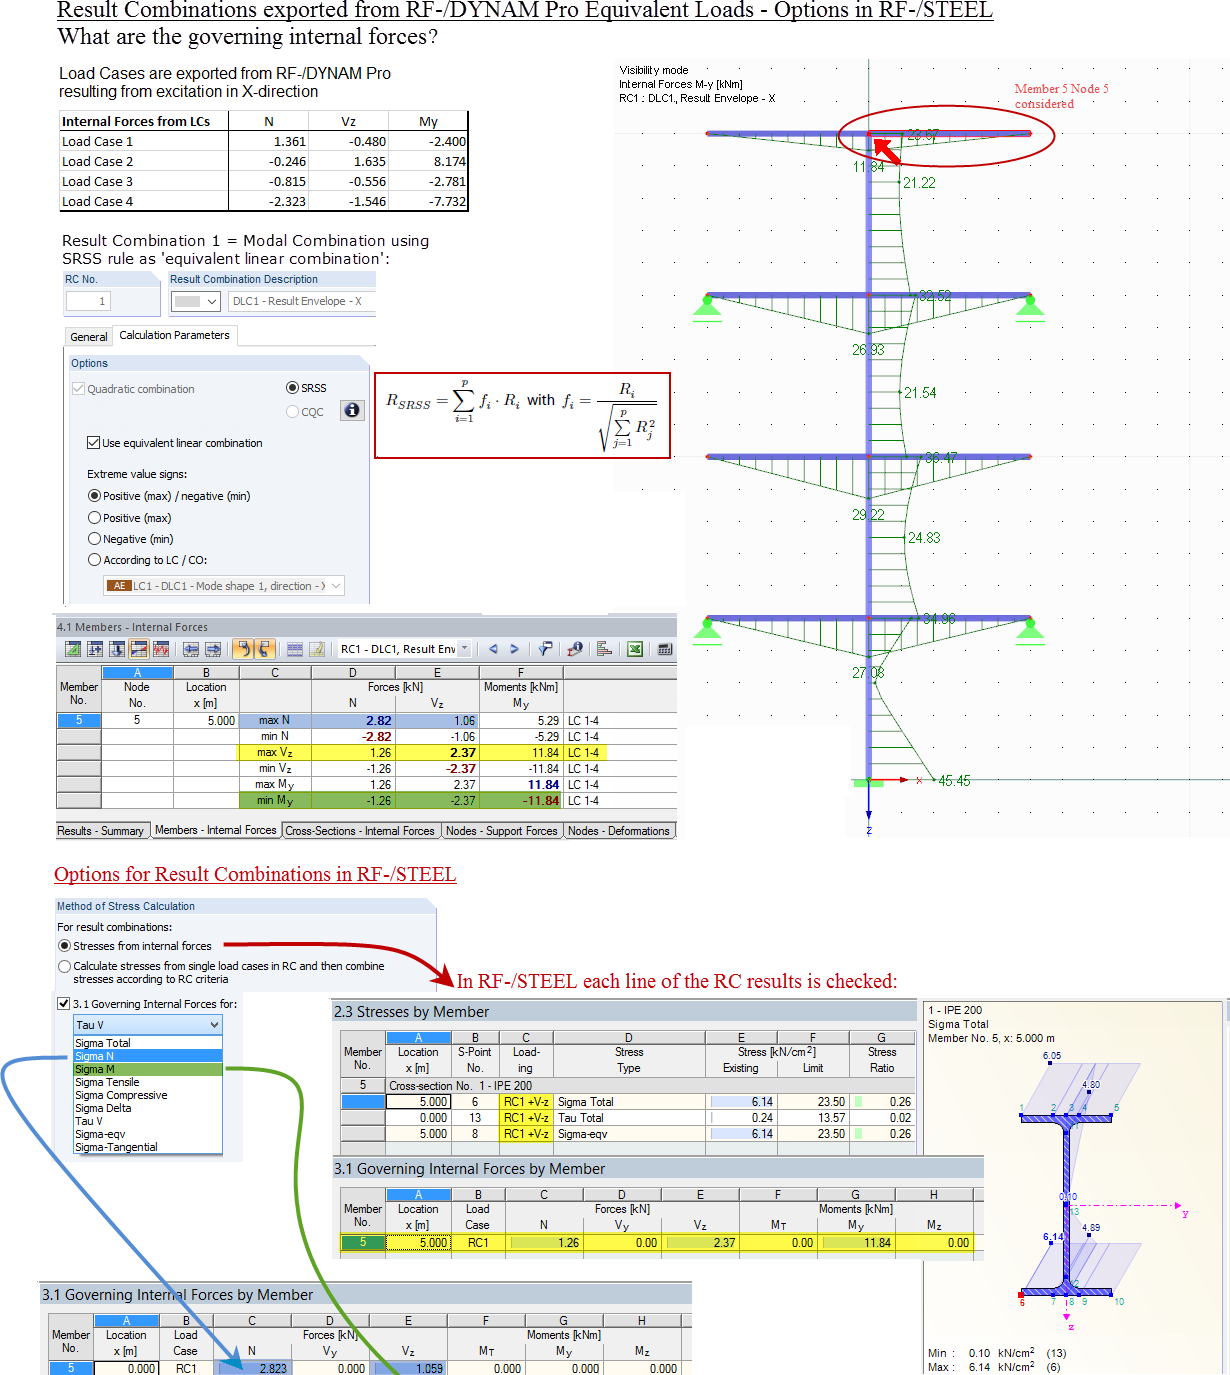
Task: Select the filter flag icon in the results toolbar
Action: 545,649
